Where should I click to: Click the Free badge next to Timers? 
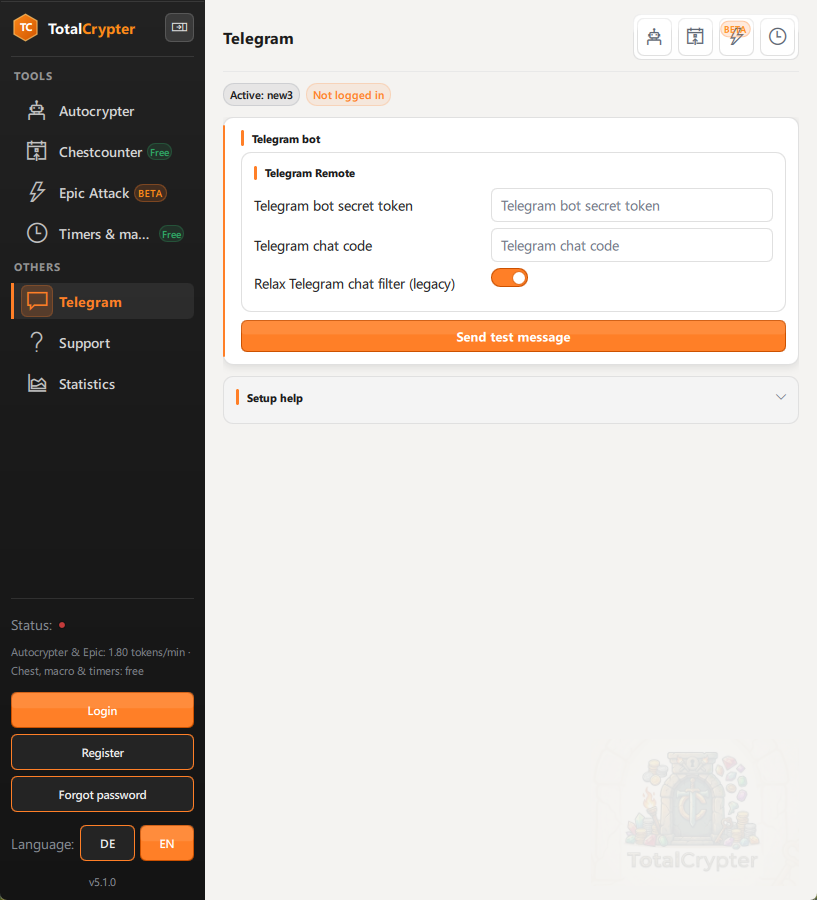click(x=171, y=234)
